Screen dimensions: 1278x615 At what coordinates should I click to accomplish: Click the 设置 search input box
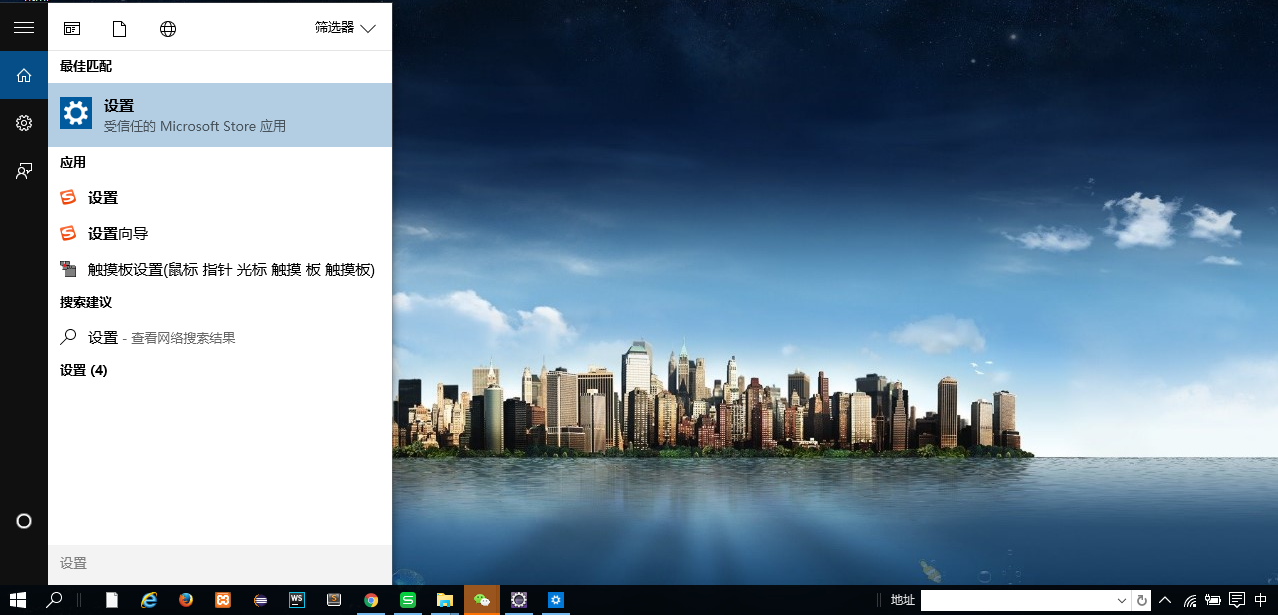point(220,564)
